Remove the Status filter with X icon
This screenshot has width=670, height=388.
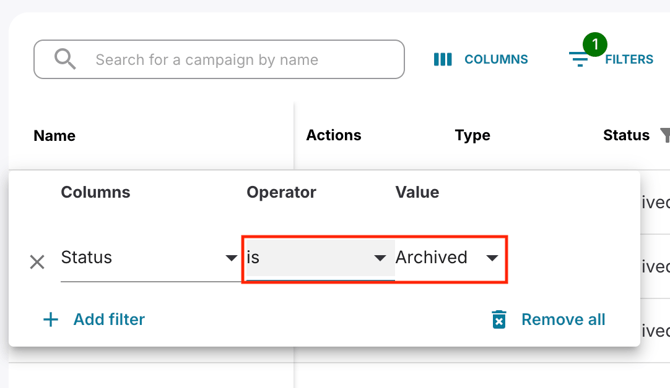[x=37, y=262]
